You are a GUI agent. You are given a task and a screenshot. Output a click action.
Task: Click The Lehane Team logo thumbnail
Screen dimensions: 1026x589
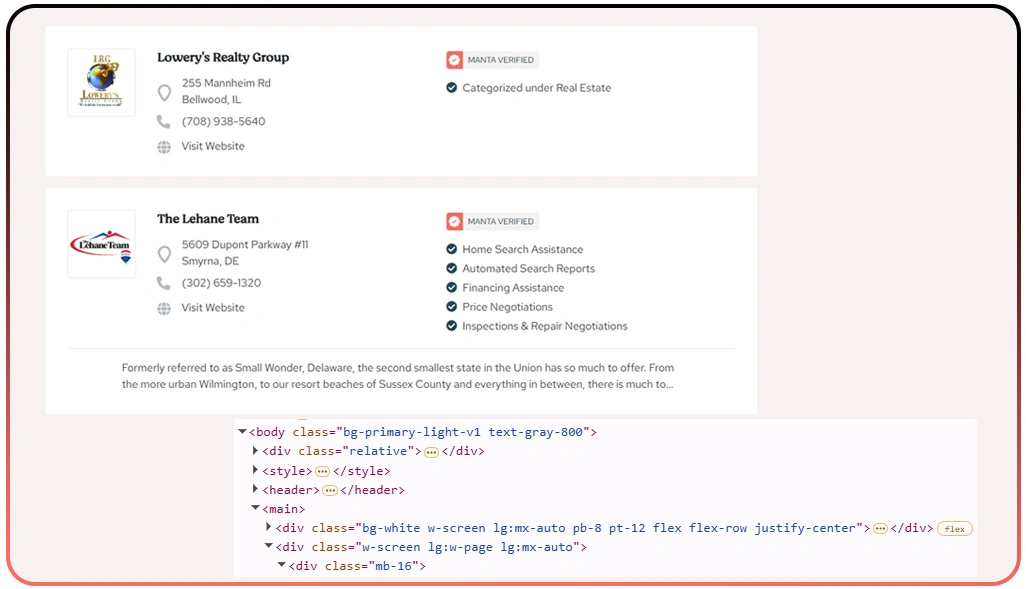coord(101,244)
